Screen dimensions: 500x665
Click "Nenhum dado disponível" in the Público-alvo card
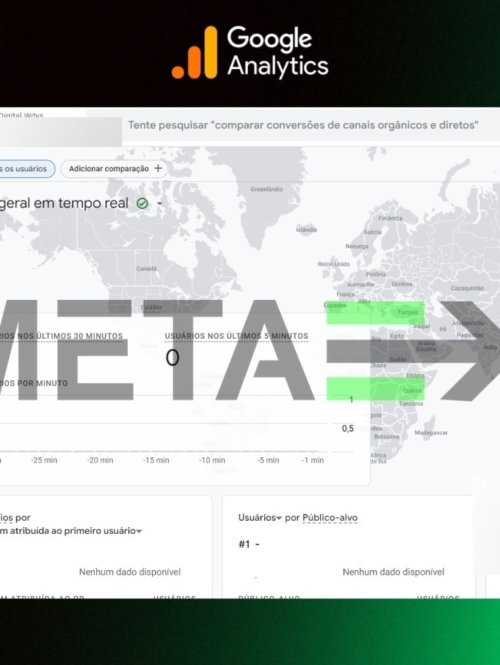pos(394,572)
